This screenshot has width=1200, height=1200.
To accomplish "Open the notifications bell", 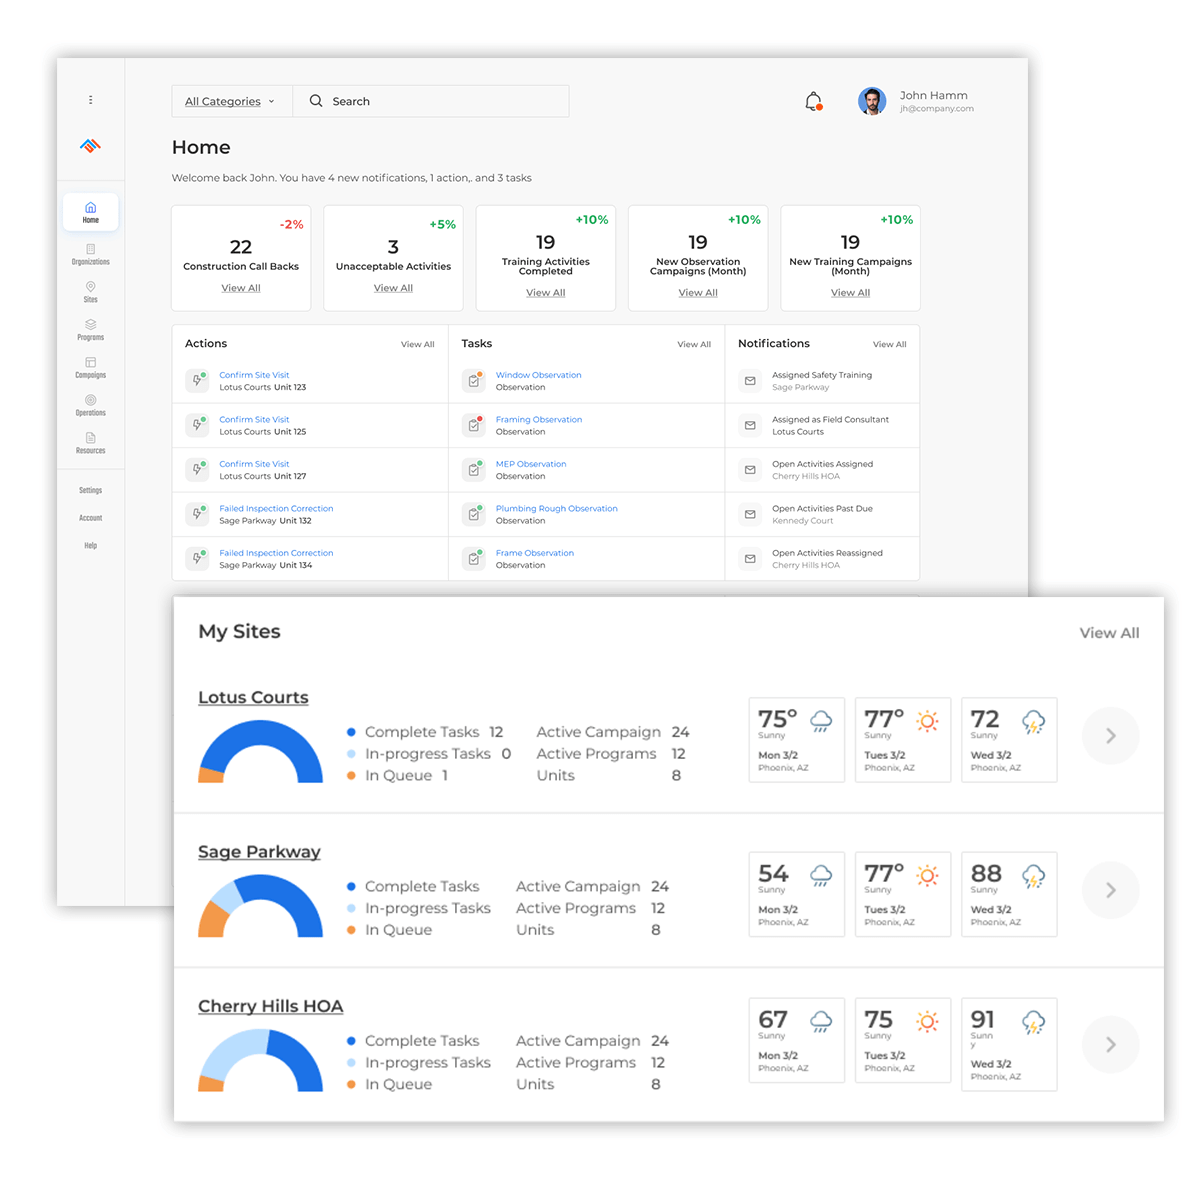I will (814, 101).
